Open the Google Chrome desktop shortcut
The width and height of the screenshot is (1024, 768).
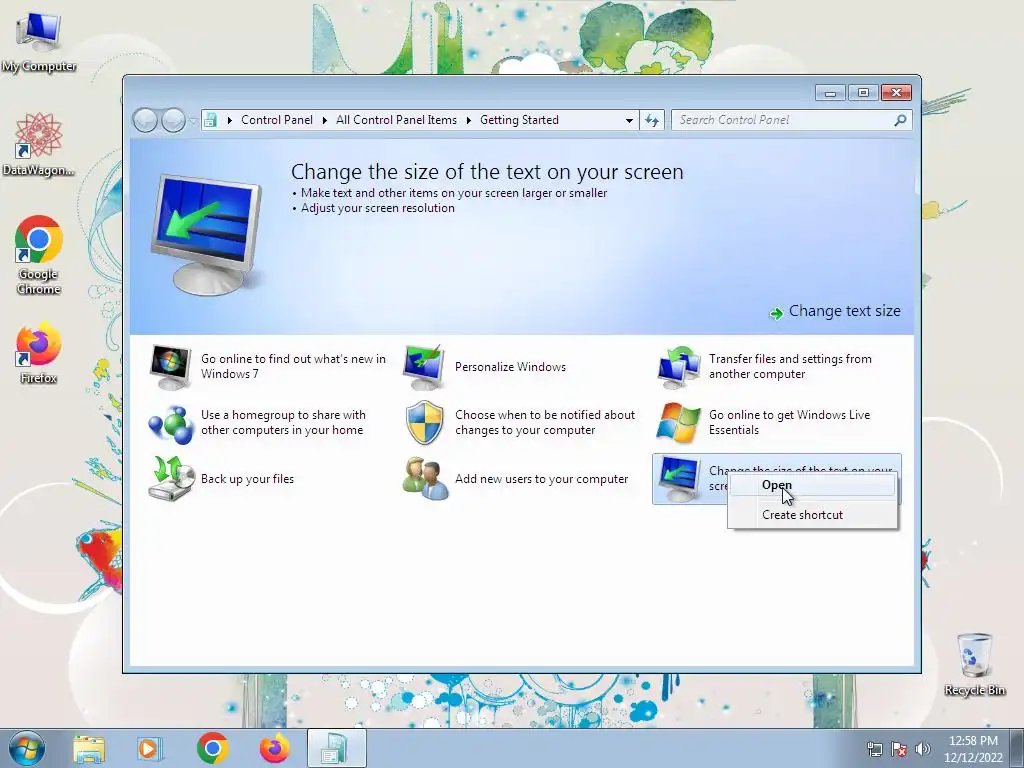(x=39, y=255)
